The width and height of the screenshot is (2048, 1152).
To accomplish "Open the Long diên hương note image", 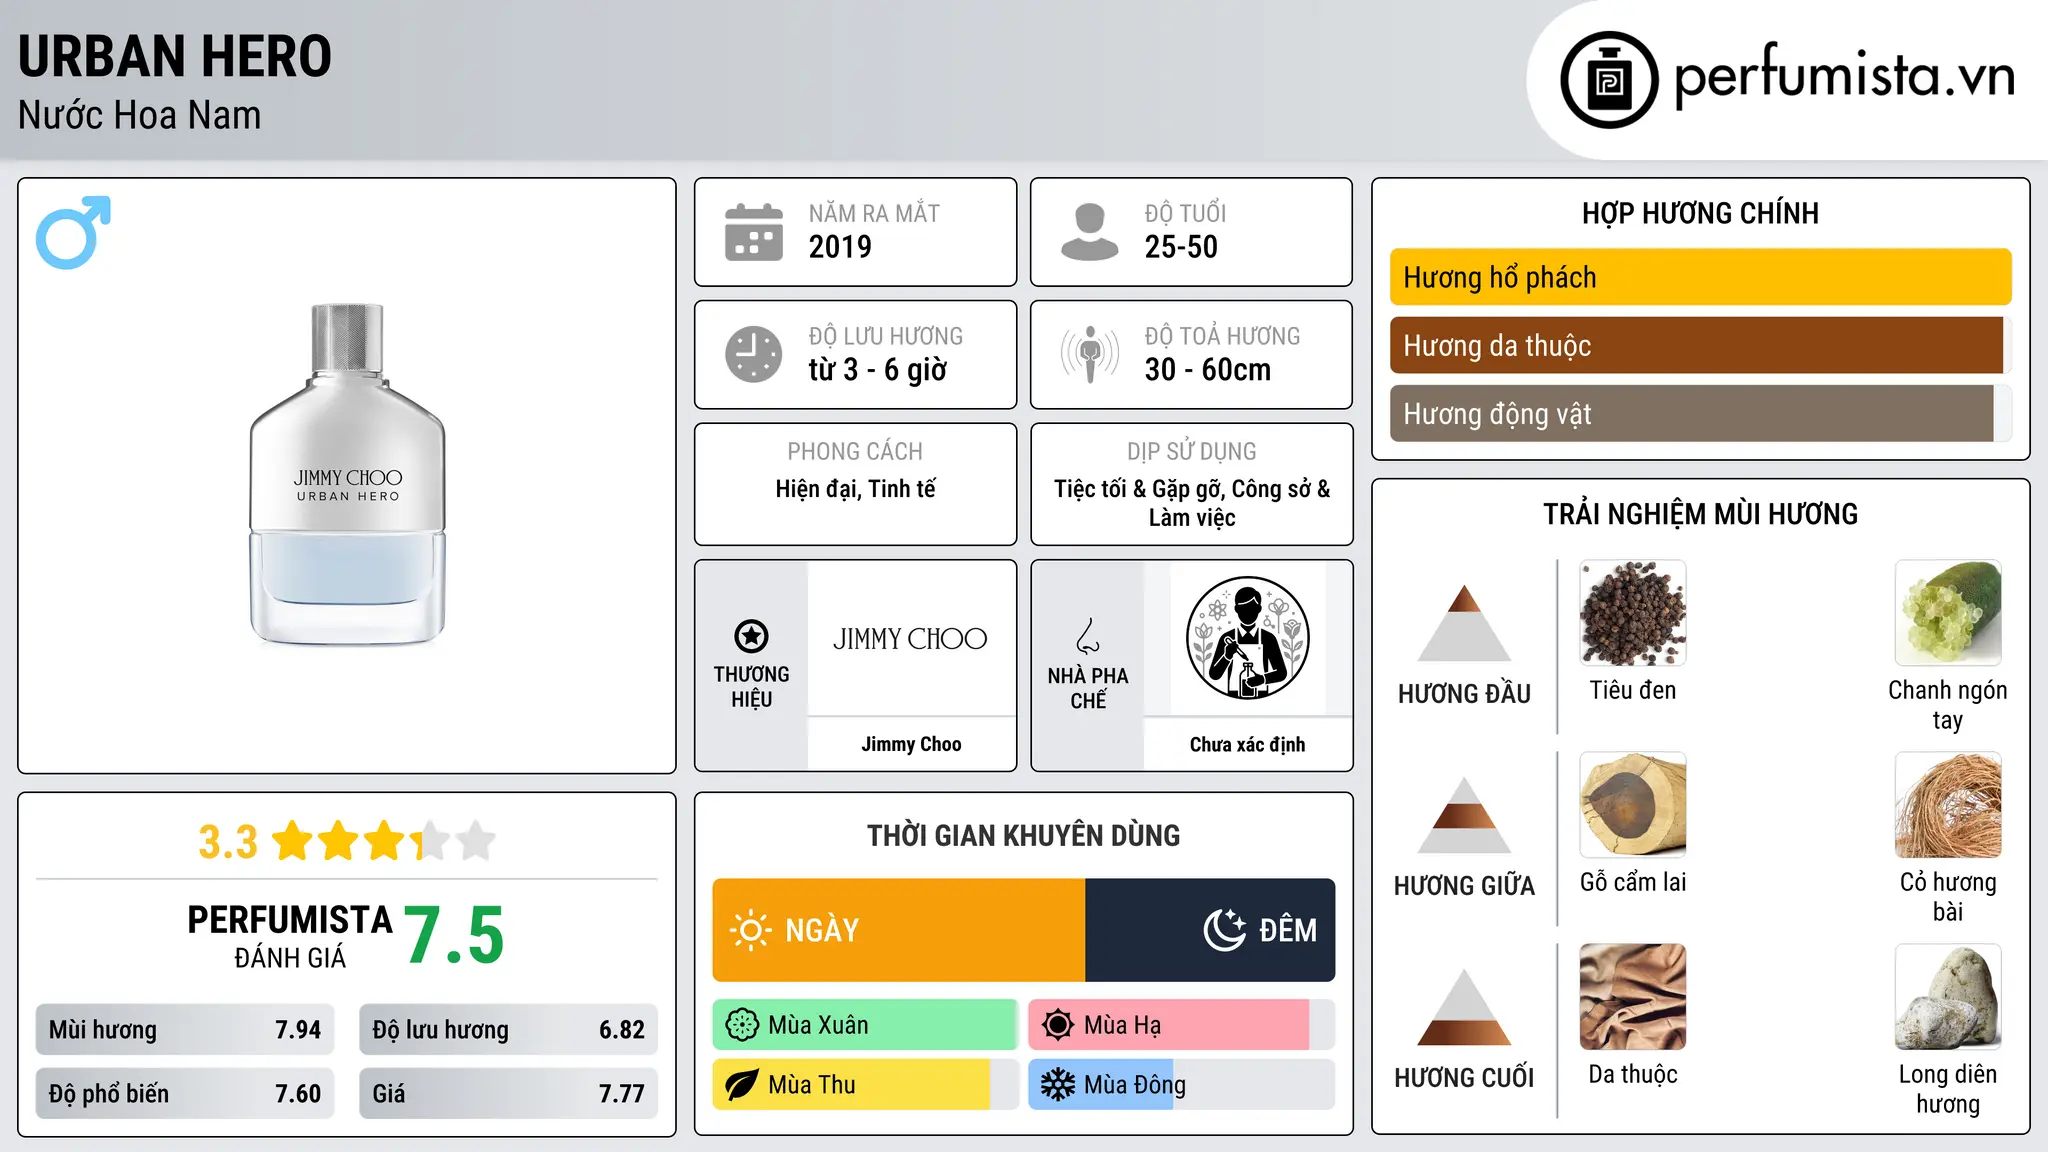I will [x=1947, y=997].
